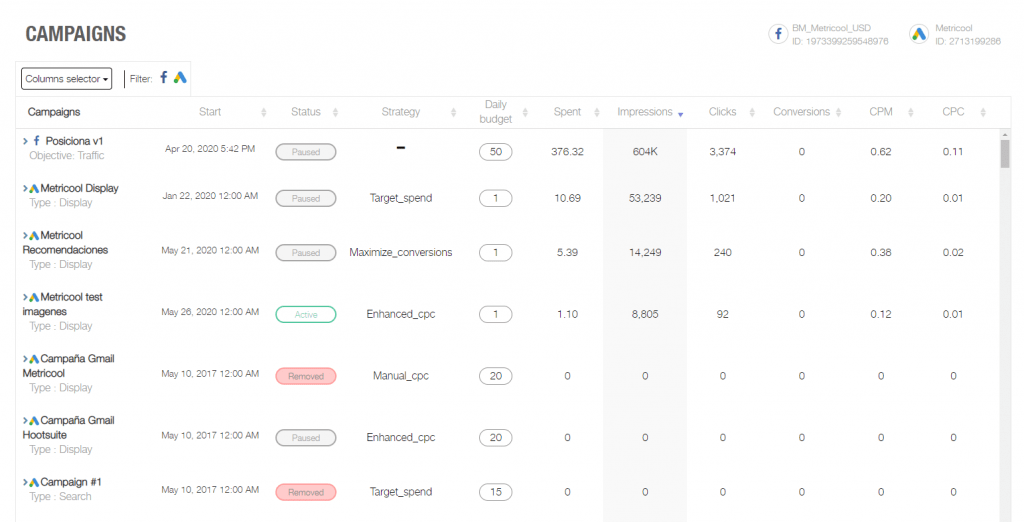Click the CAMPAIGNS page title

[x=76, y=34]
